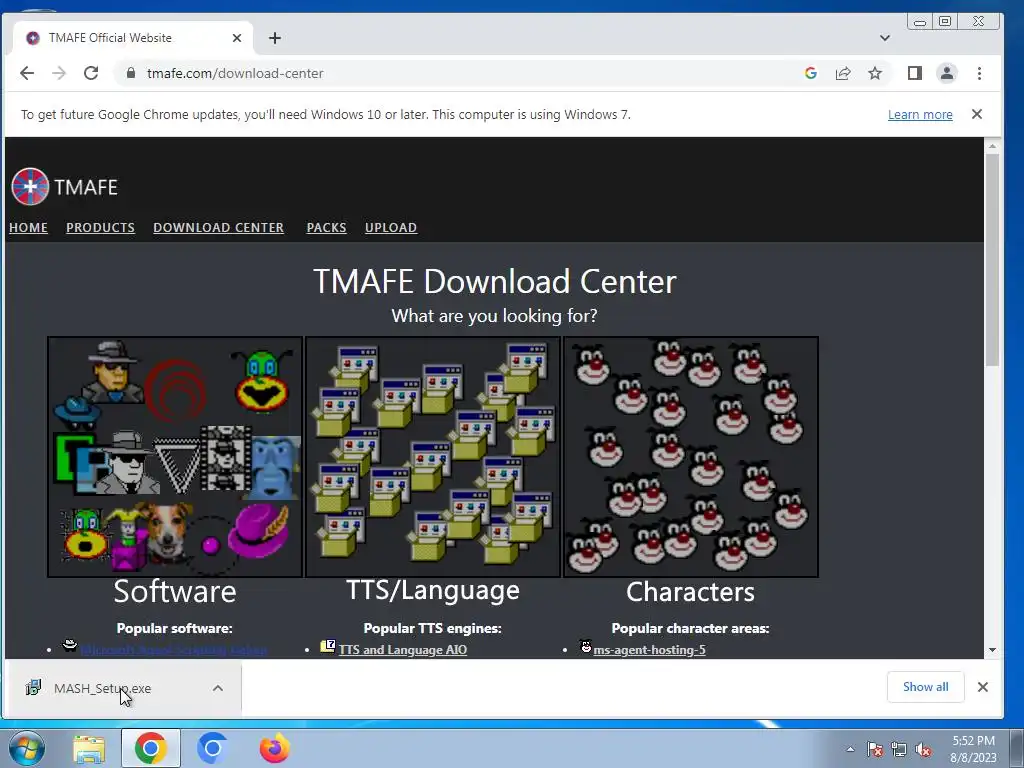1024x768 pixels.
Task: Dismiss the Chrome update notification bar
Action: click(x=976, y=114)
